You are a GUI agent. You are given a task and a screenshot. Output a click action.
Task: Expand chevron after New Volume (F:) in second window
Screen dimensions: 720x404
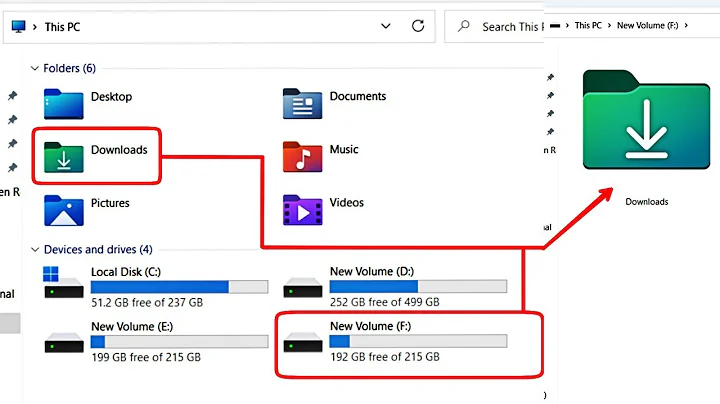686,26
